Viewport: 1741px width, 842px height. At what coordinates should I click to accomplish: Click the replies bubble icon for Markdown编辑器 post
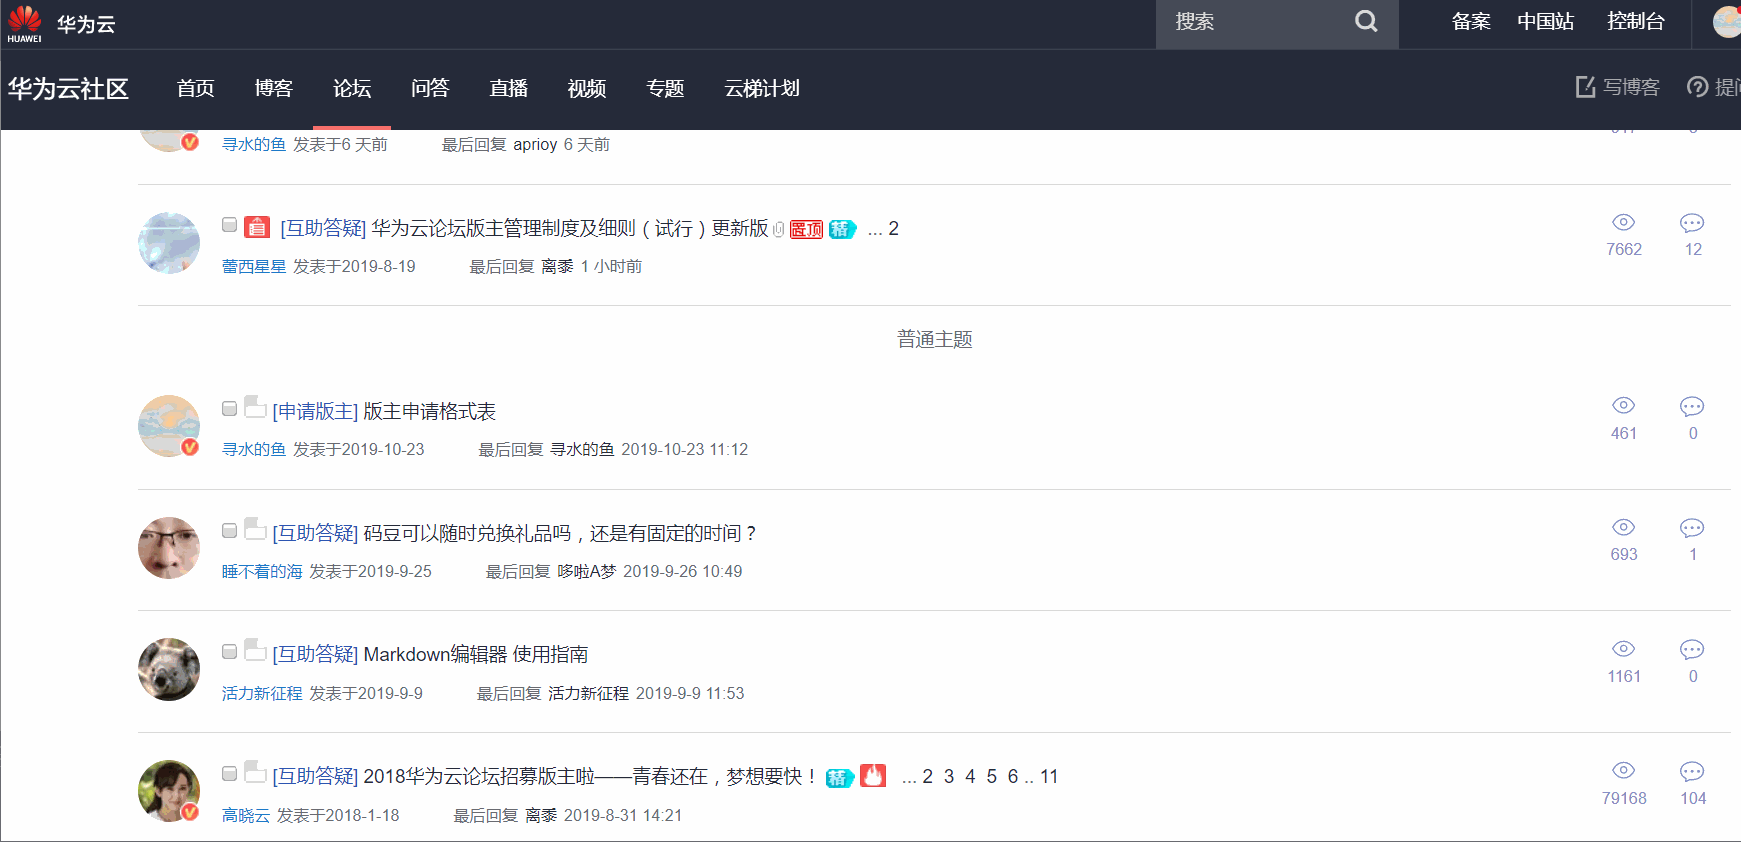tap(1692, 649)
